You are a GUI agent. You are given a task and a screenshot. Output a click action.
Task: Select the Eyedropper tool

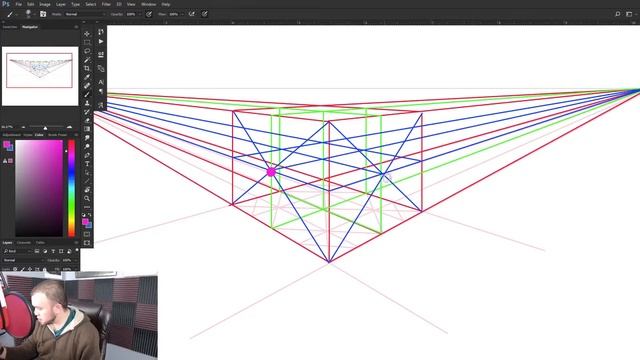(x=87, y=77)
